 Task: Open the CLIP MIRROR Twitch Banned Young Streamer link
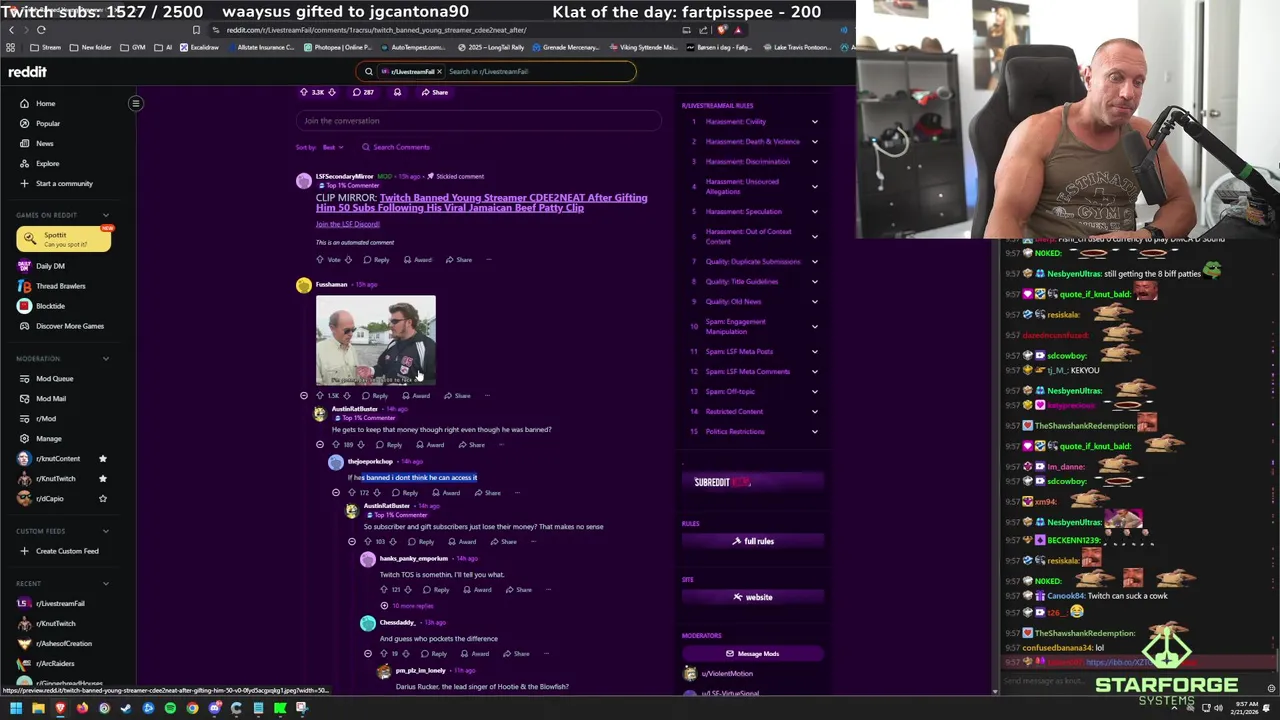(481, 202)
